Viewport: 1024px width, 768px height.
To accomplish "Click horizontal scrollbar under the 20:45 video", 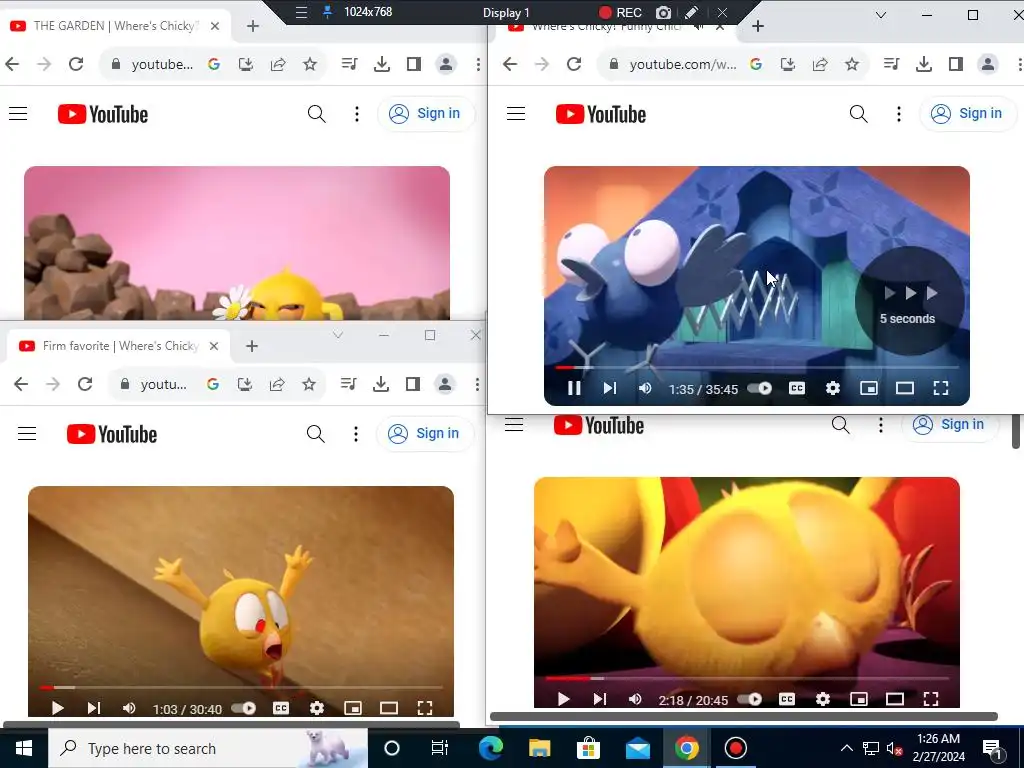I will [x=744, y=716].
